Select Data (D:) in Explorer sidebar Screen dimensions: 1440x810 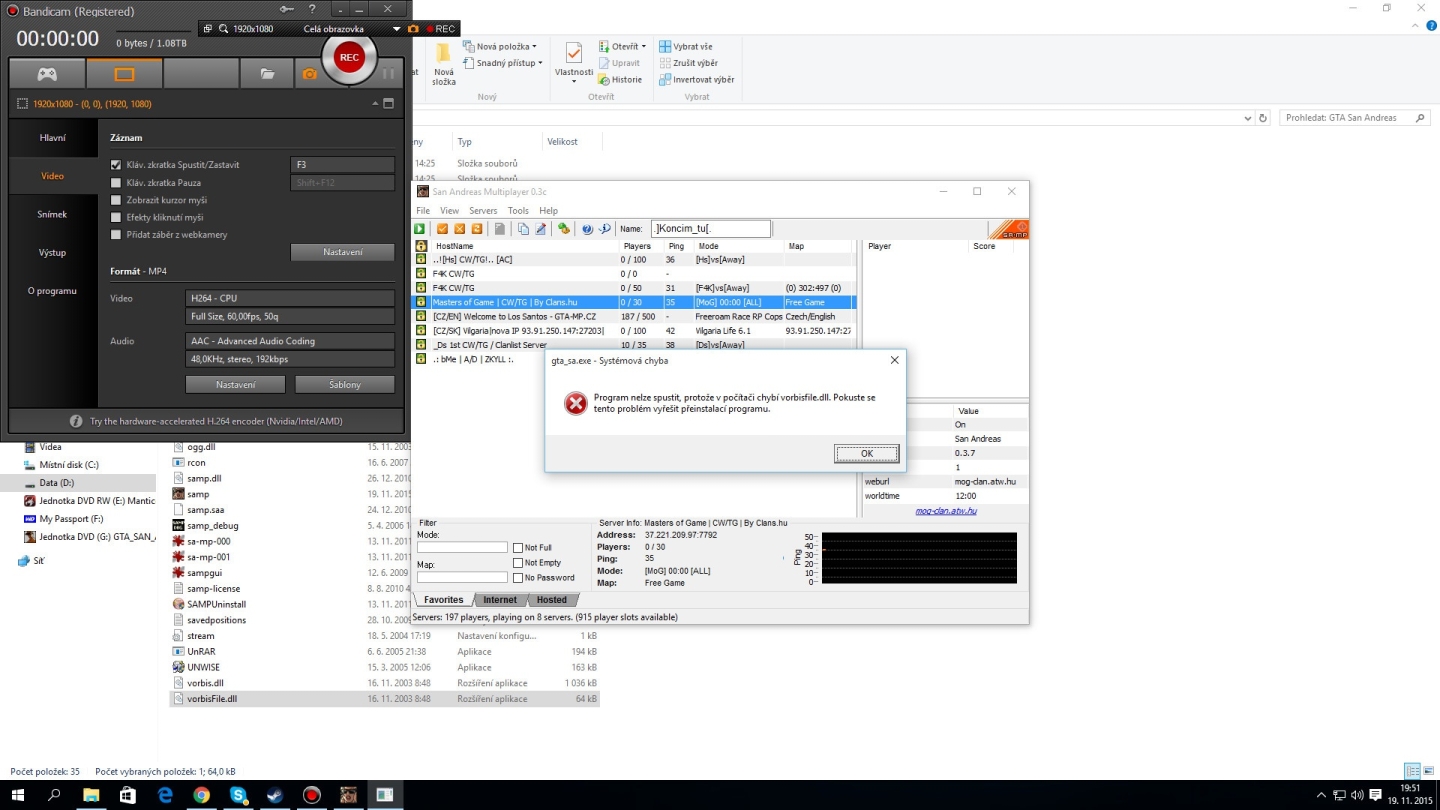(x=57, y=483)
